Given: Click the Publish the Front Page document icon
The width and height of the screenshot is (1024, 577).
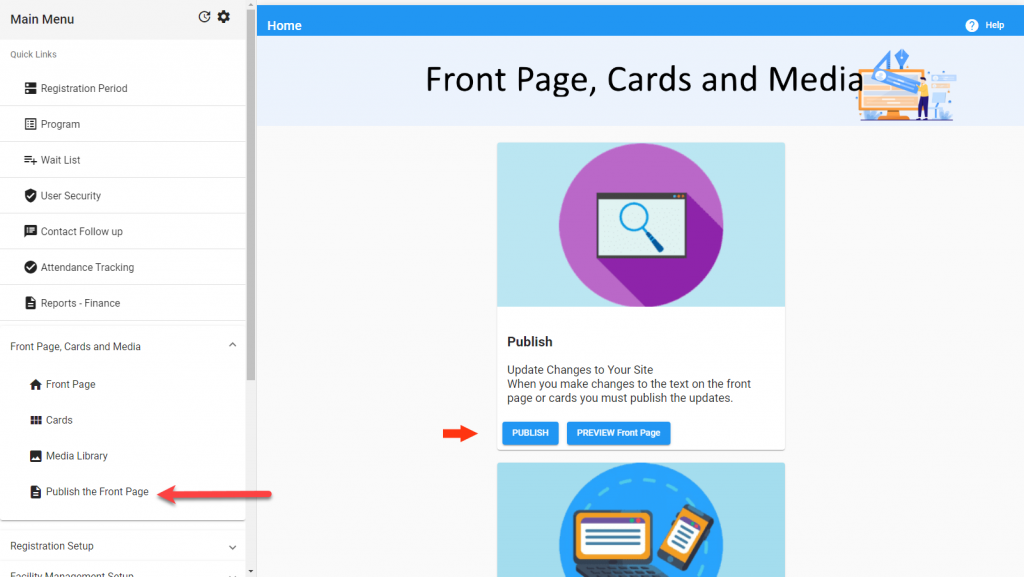Looking at the screenshot, I should pyautogui.click(x=36, y=491).
